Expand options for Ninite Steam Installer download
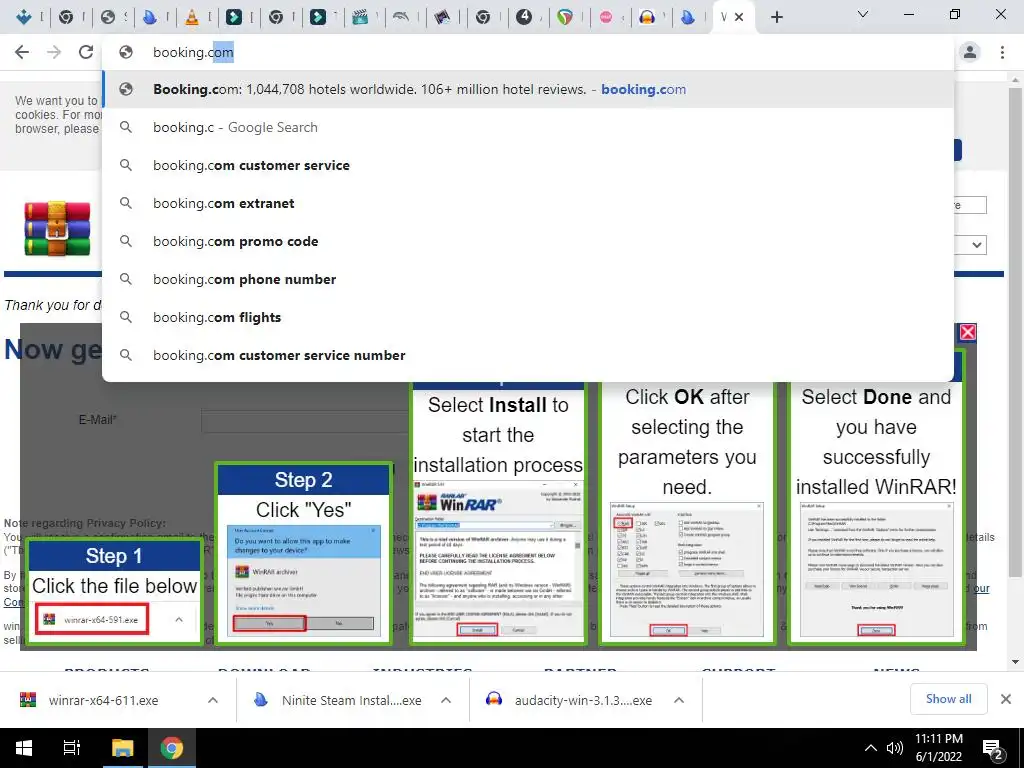This screenshot has width=1024, height=768. click(446, 700)
